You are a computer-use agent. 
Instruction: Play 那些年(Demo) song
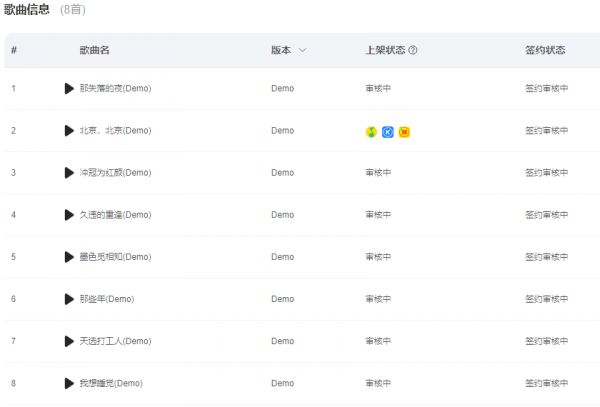pyautogui.click(x=69, y=298)
